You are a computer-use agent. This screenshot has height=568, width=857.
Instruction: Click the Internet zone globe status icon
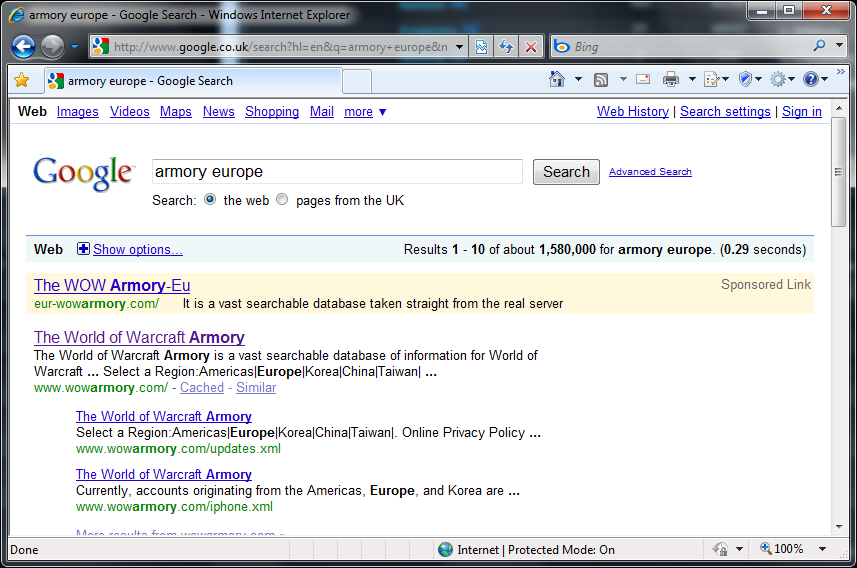(x=445, y=549)
